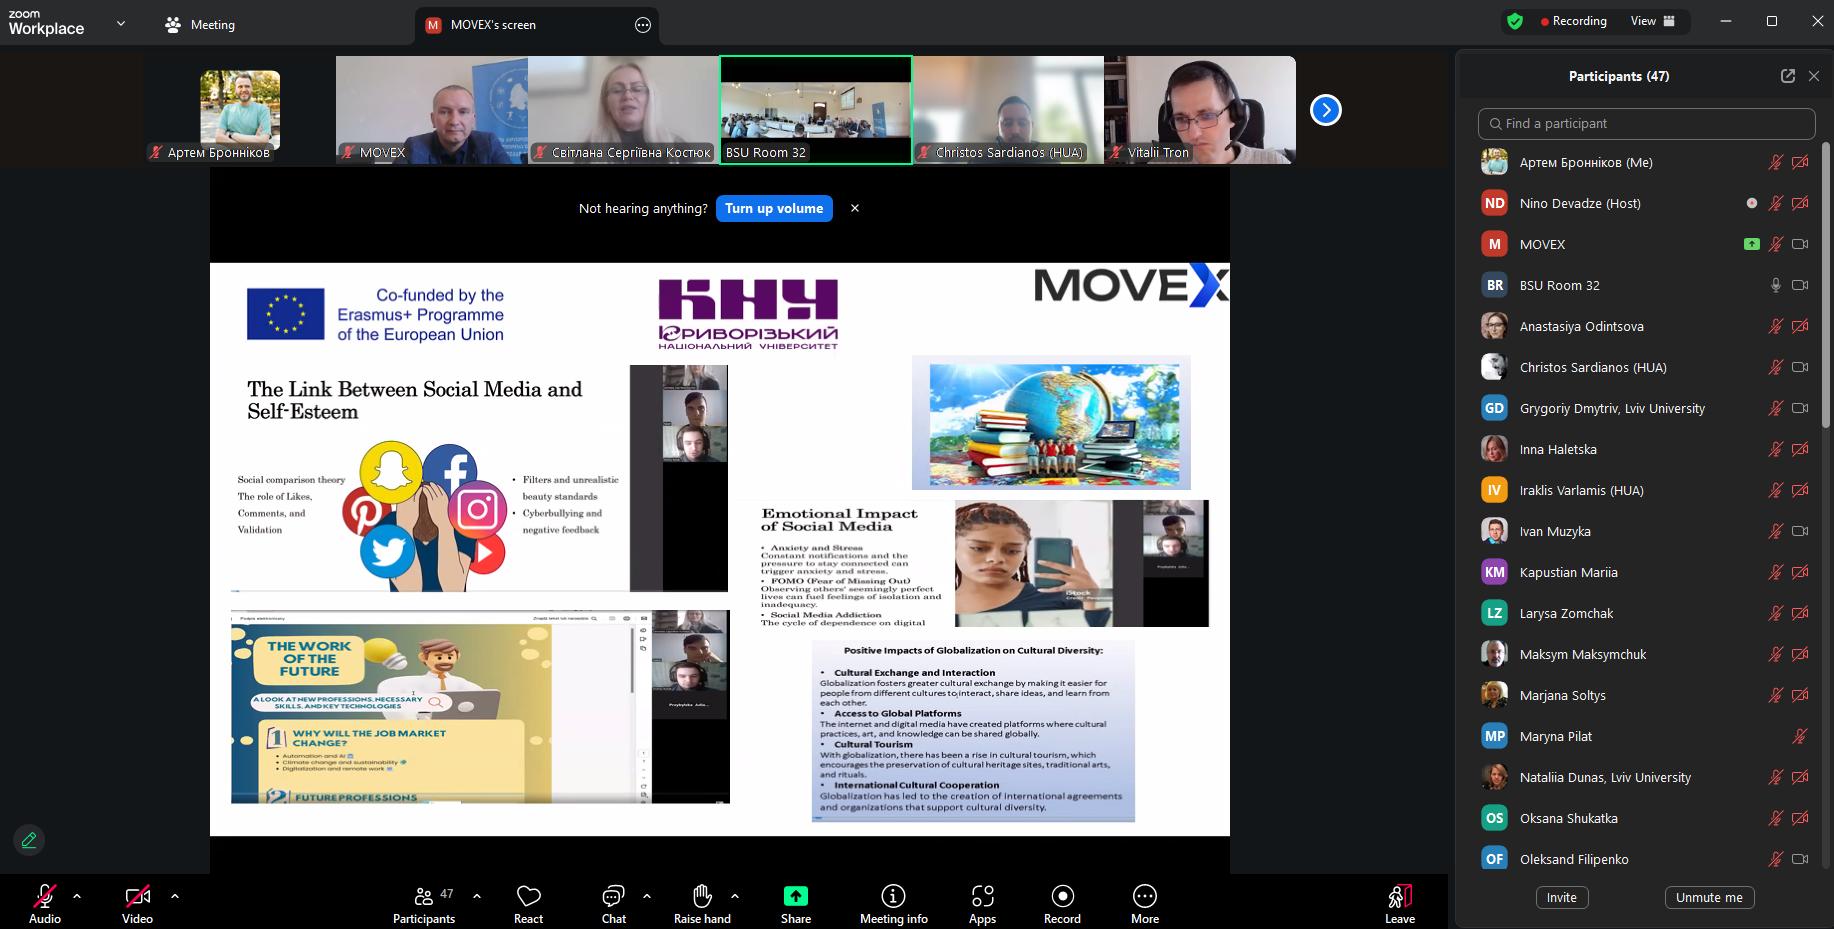
Task: Start recording with the Record button
Action: point(1062,896)
